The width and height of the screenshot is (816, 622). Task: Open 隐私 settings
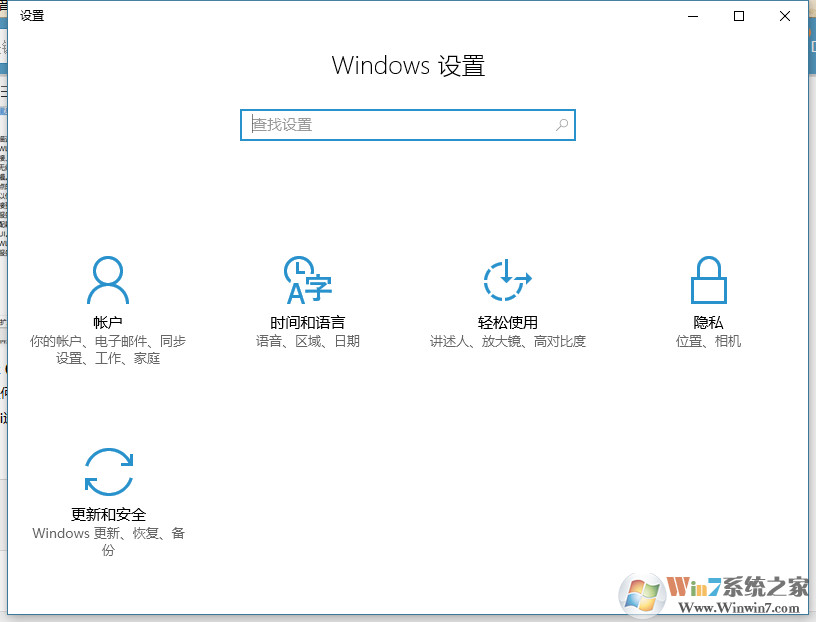tap(708, 322)
